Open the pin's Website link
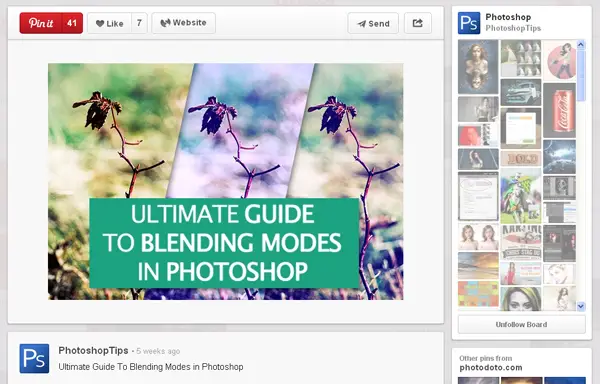Image resolution: width=600 pixels, height=384 pixels. click(x=184, y=23)
